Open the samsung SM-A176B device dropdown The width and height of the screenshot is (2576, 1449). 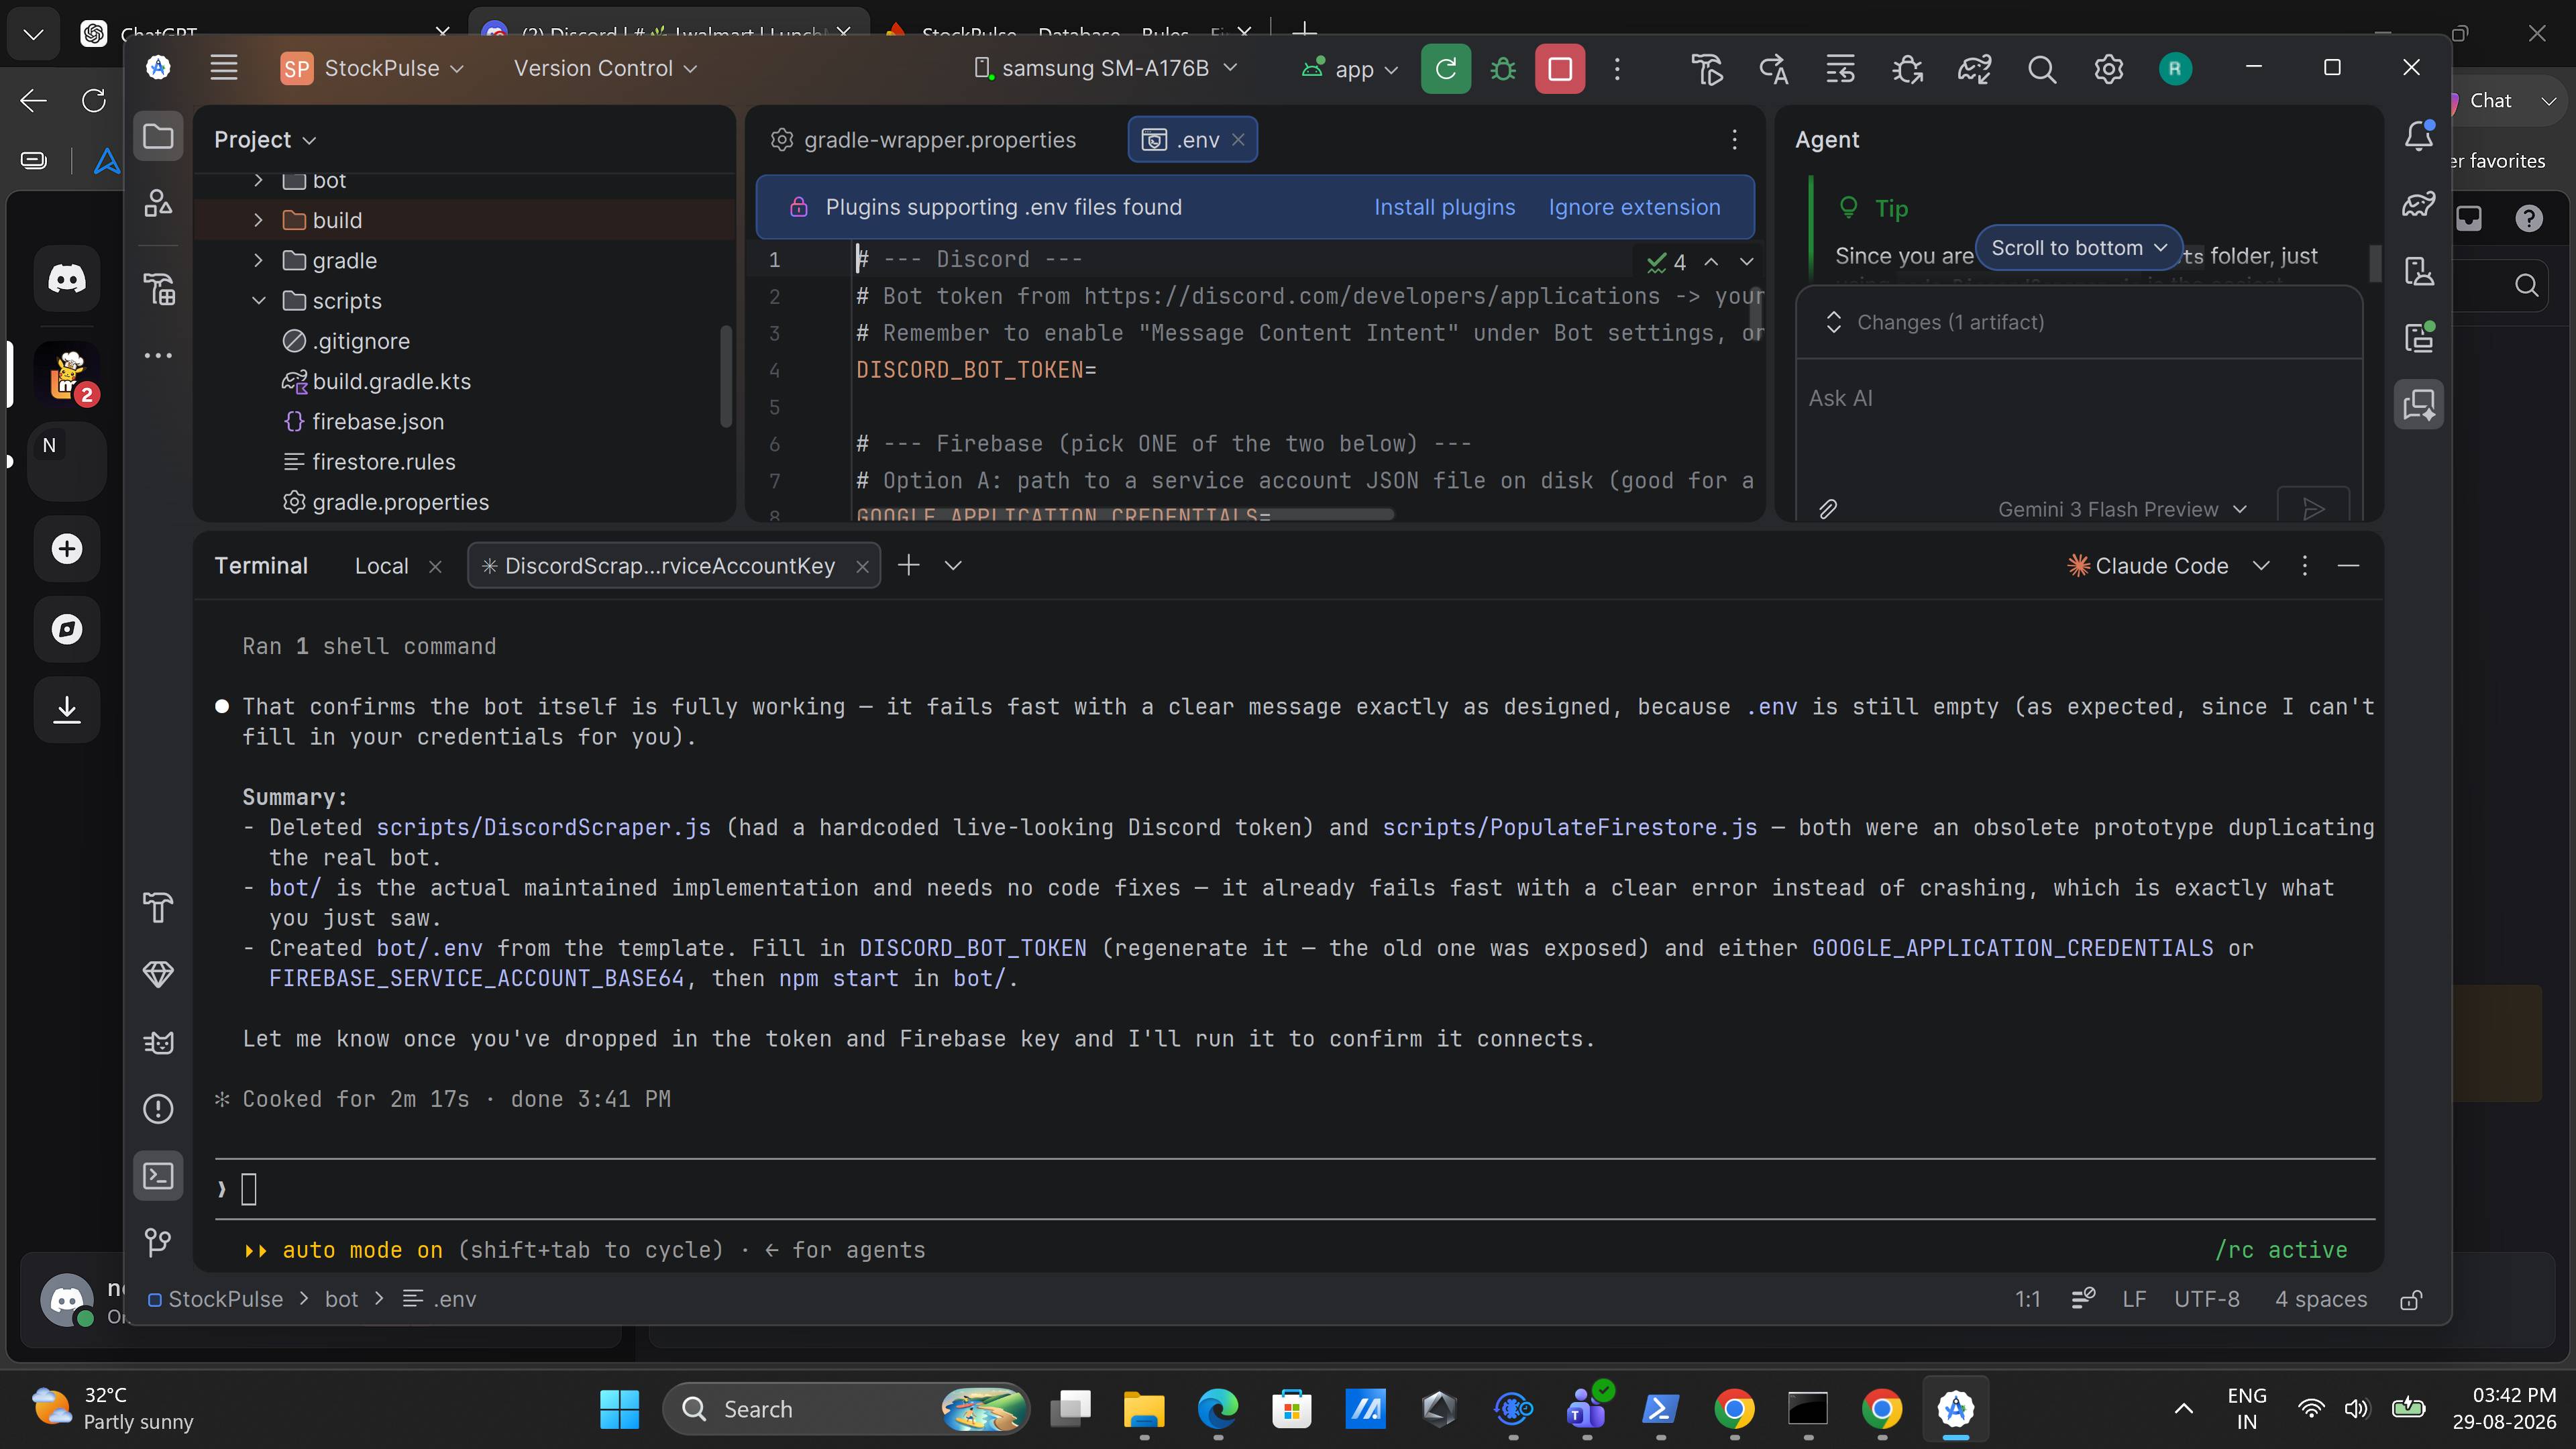click(1105, 68)
